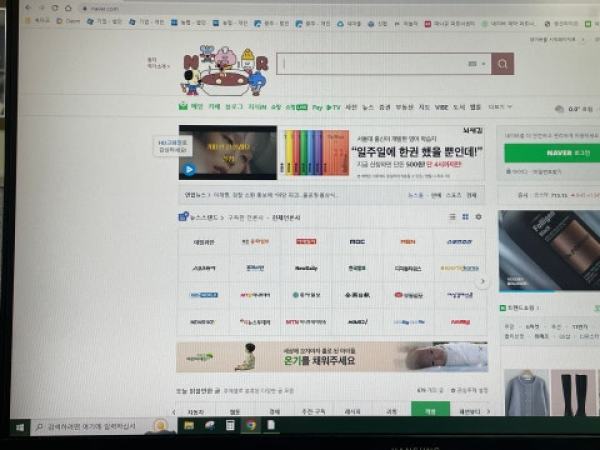Screen dimensions: 600x450
Task: Click the browser home icon
Action: (68, 8)
